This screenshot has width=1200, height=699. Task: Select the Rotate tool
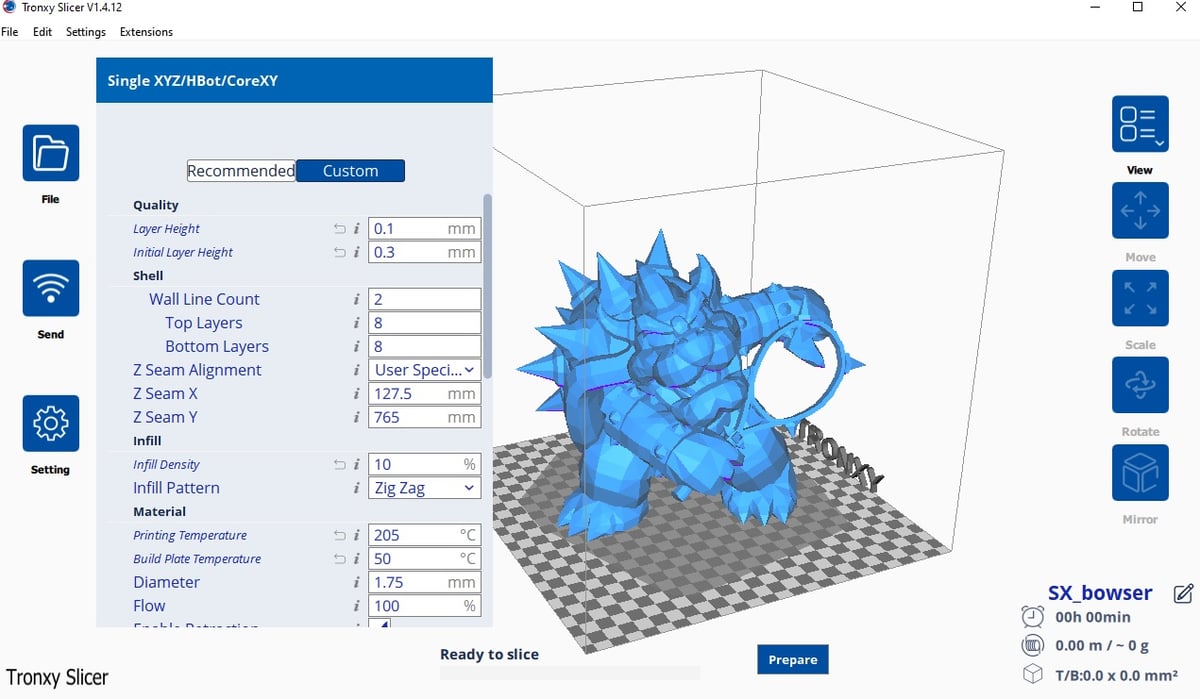coord(1140,385)
